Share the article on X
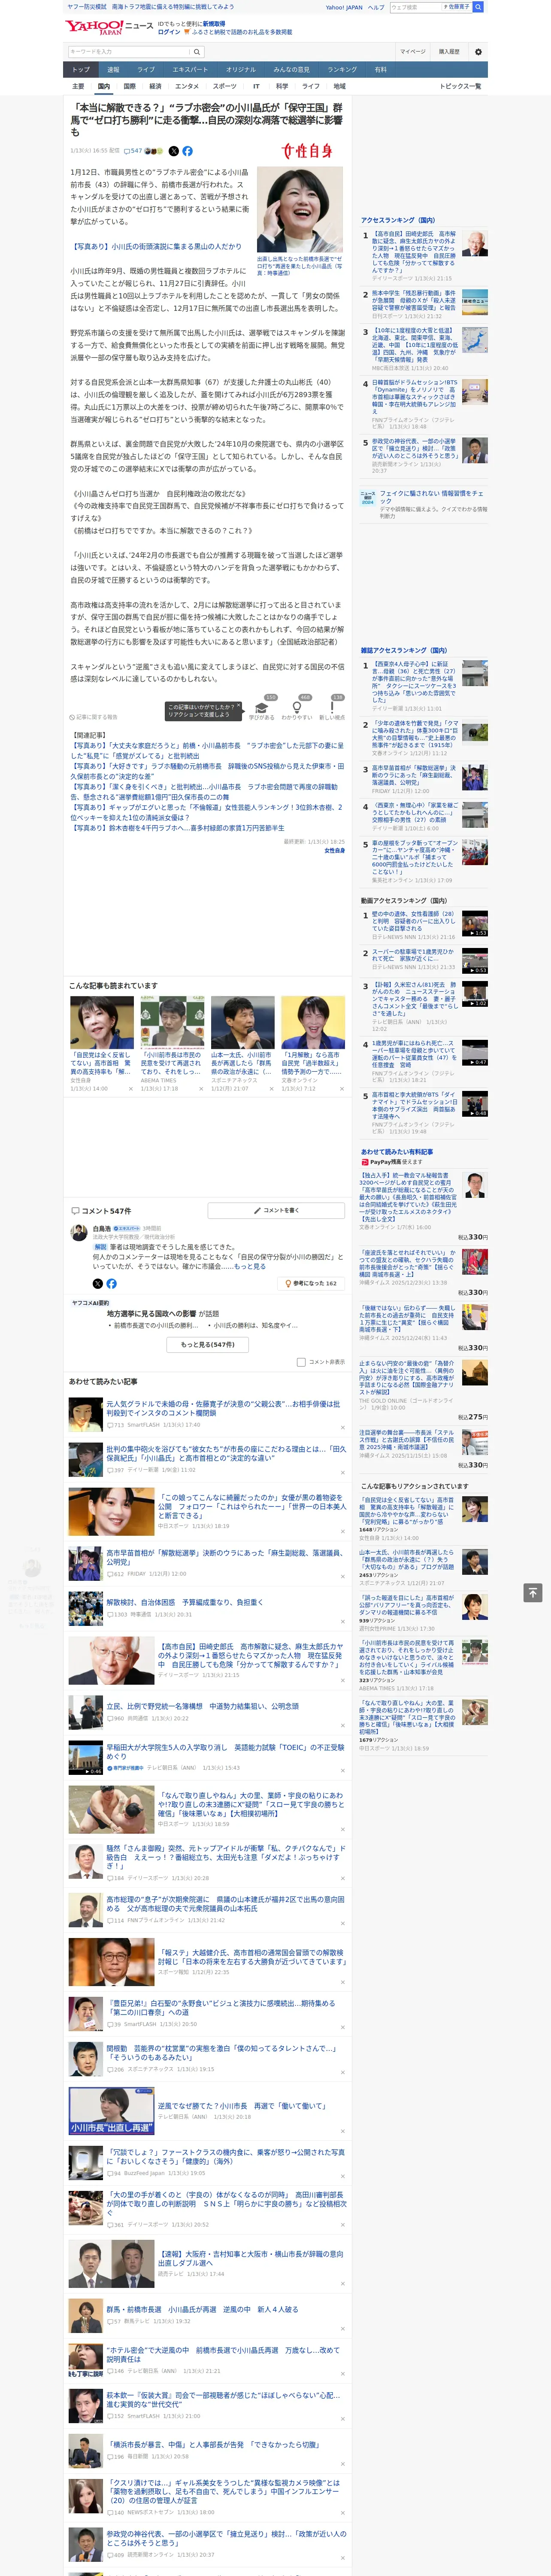Image resolution: width=551 pixels, height=2576 pixels. [174, 151]
